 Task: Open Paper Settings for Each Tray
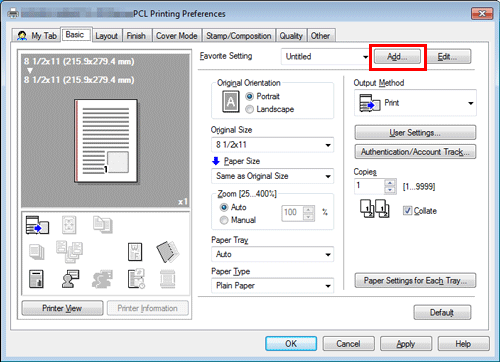click(415, 281)
